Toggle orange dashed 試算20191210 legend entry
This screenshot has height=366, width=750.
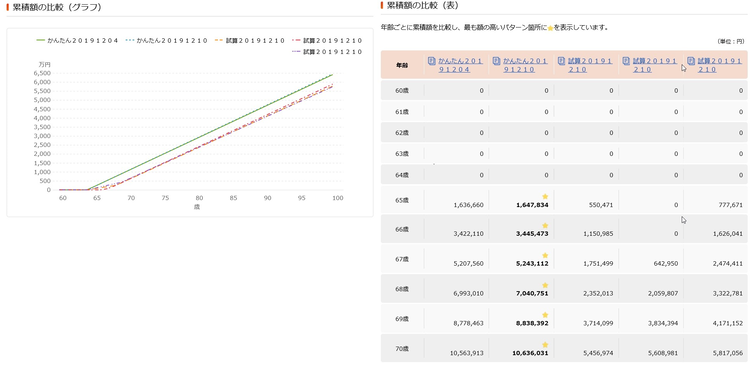click(250, 41)
